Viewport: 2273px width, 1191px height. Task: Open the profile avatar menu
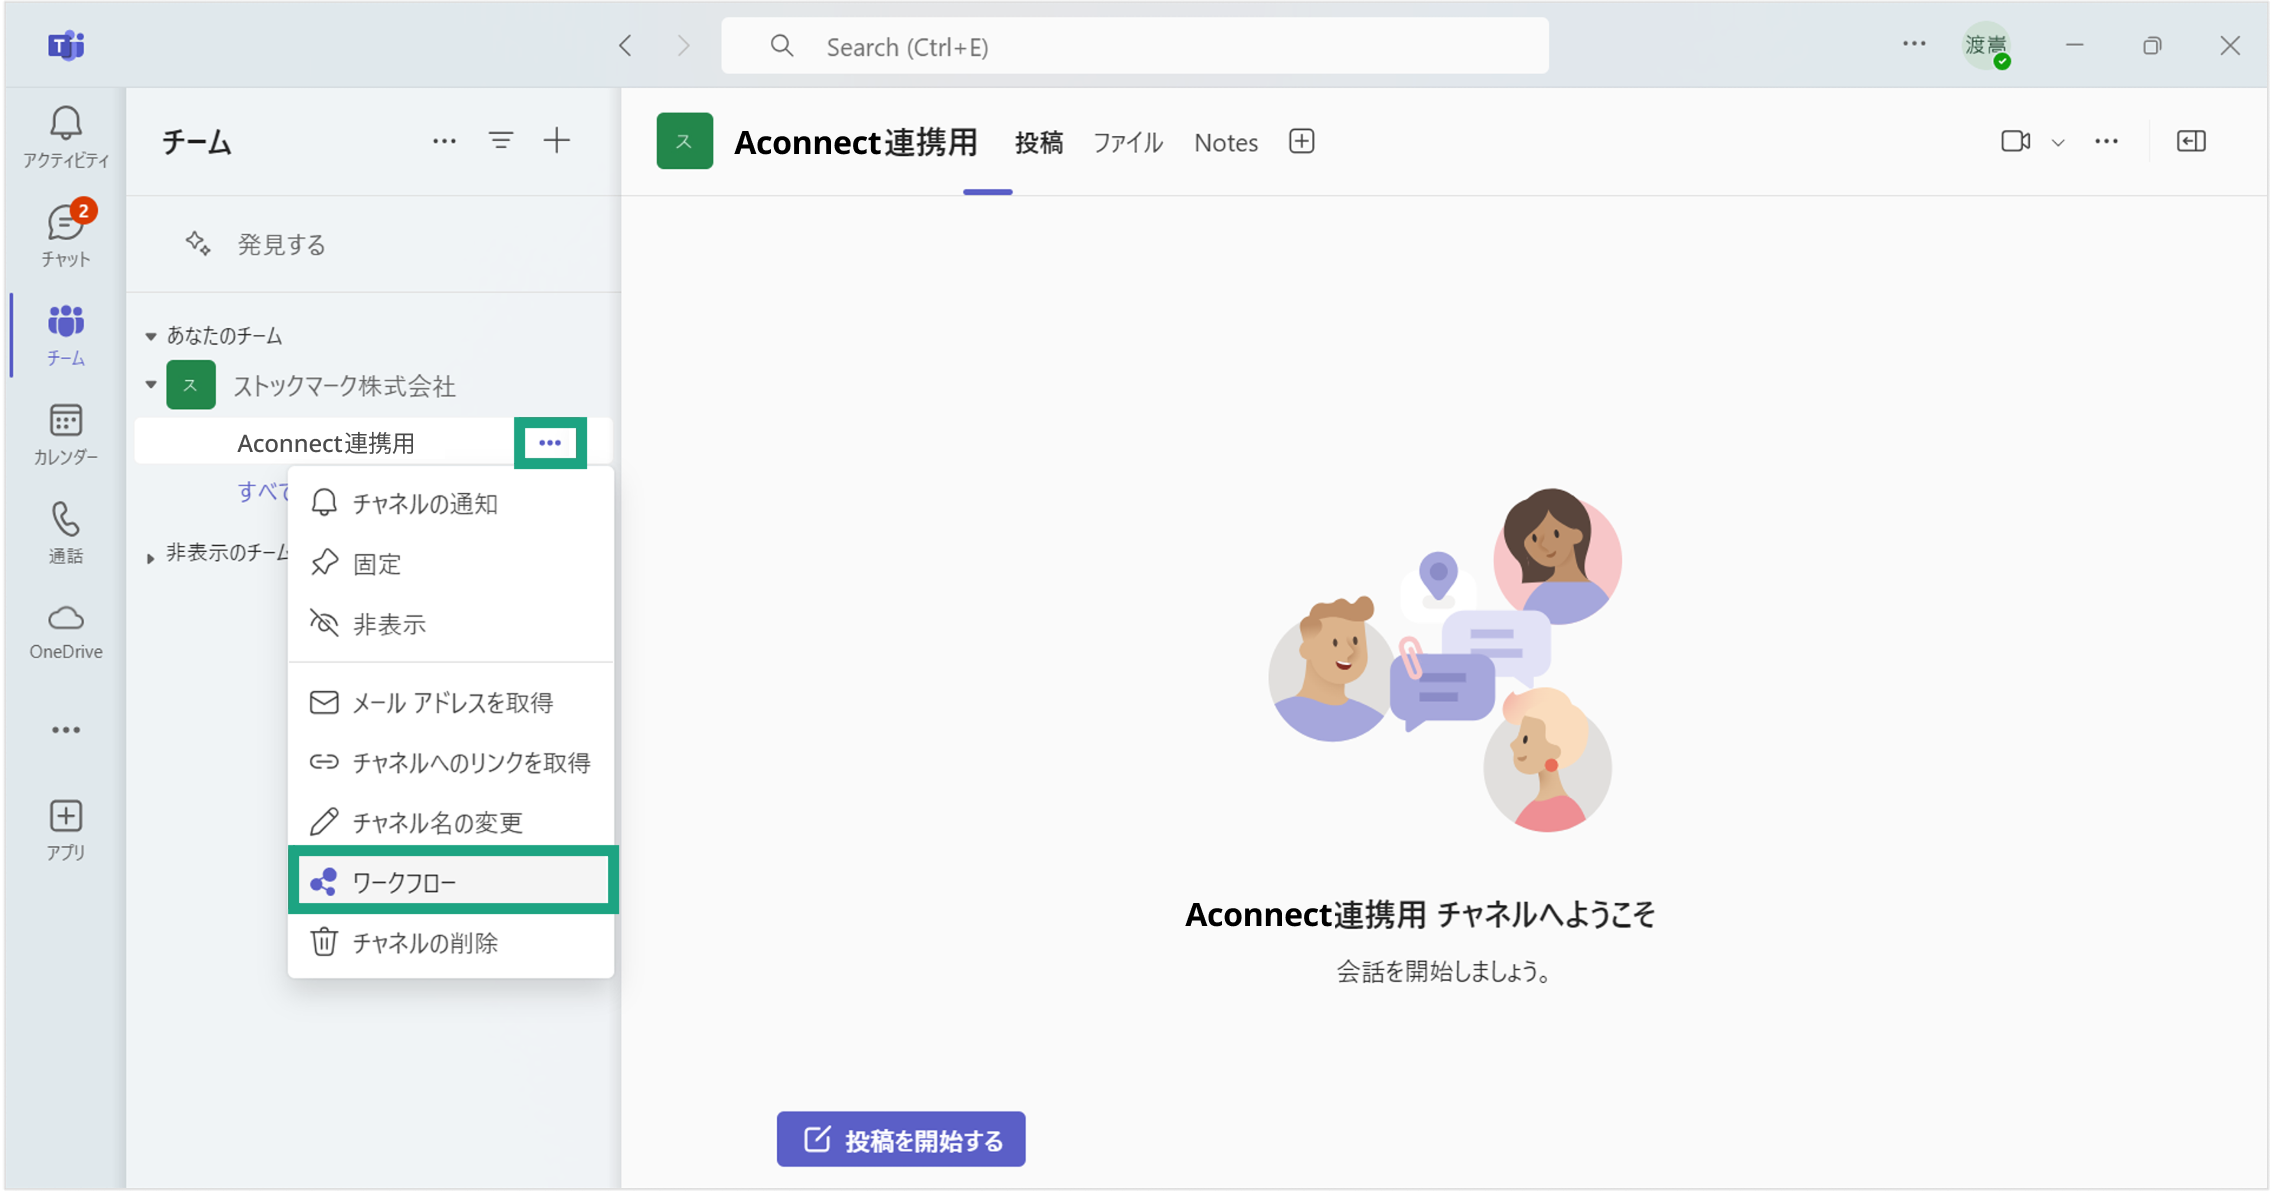point(1986,46)
